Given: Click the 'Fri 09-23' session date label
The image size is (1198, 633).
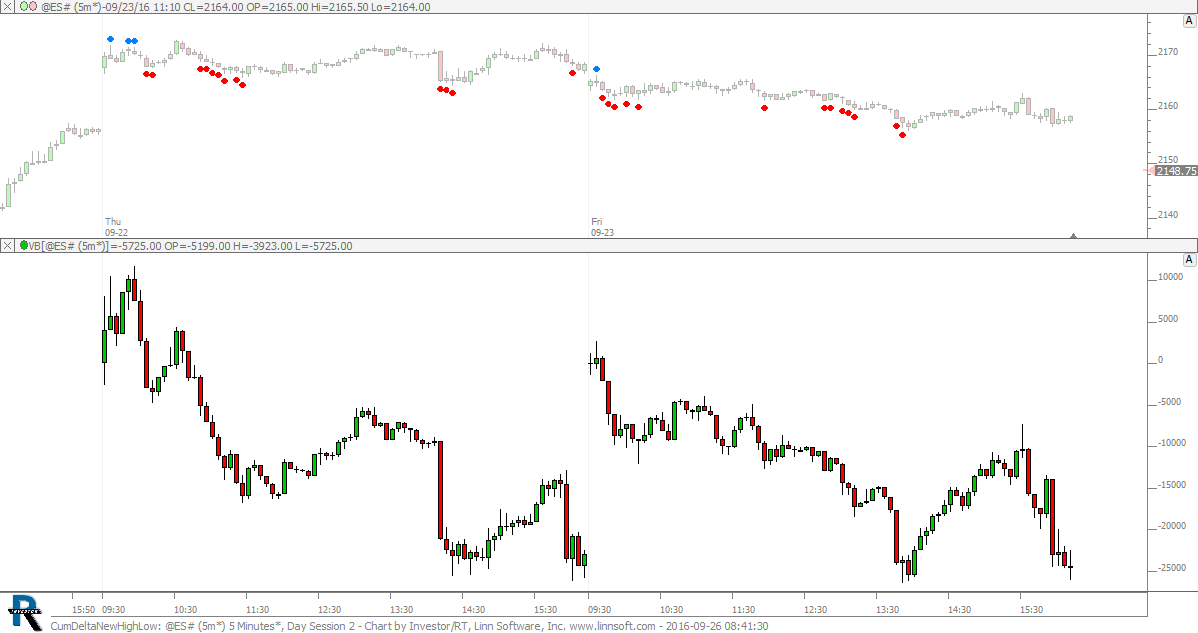Looking at the screenshot, I should [x=602, y=227].
